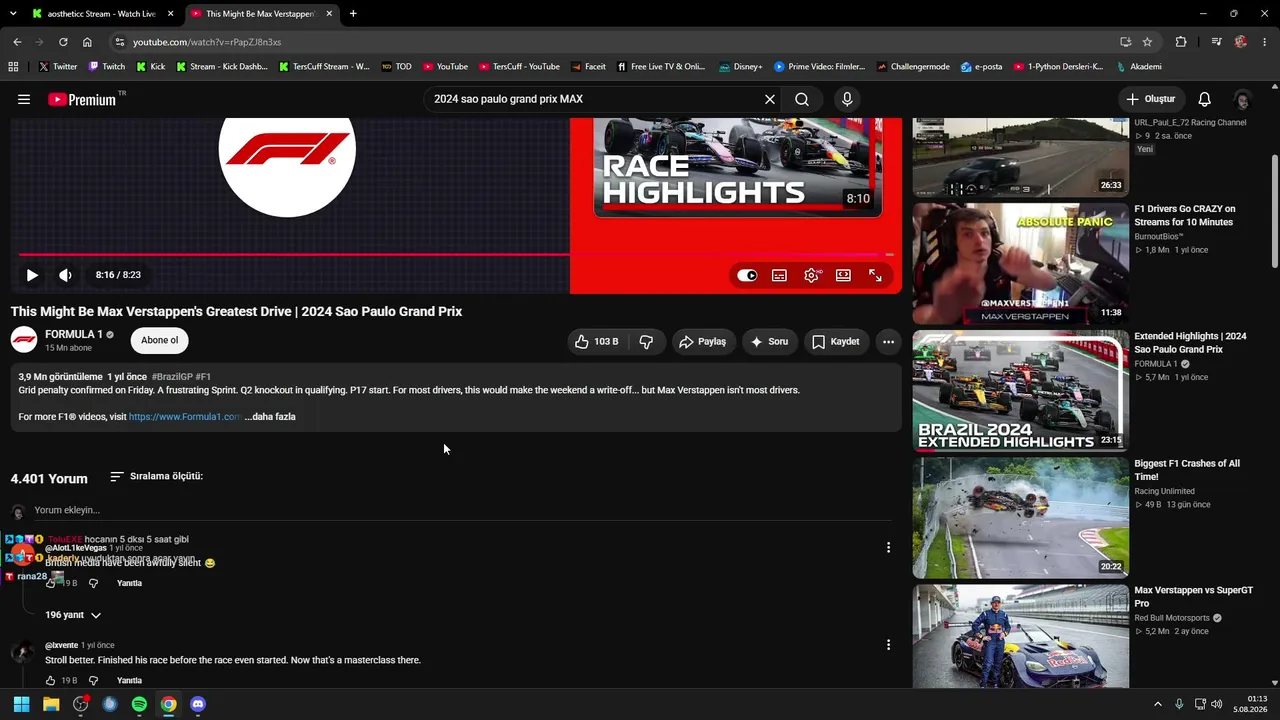This screenshot has width=1280, height=720.
Task: Open the Challengermode bookmark
Action: click(913, 67)
